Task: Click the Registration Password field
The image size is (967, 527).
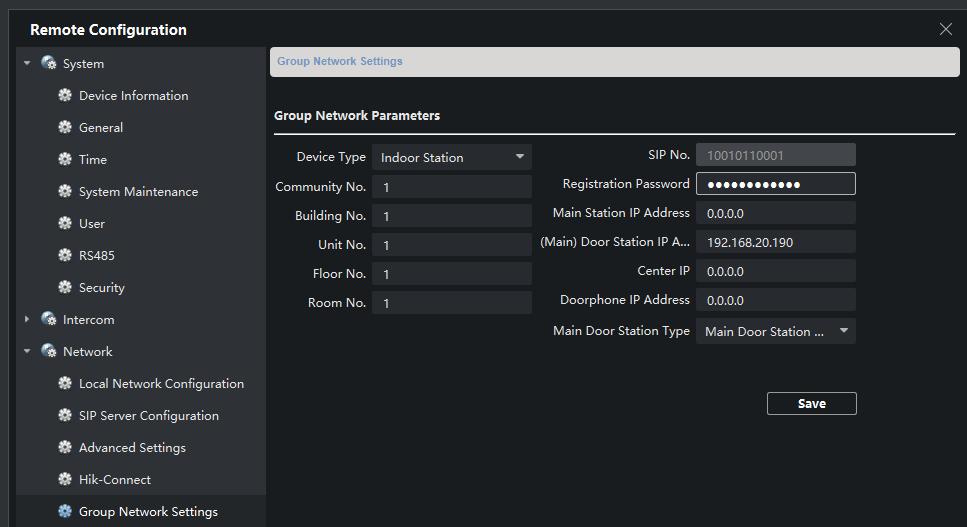Action: [775, 184]
